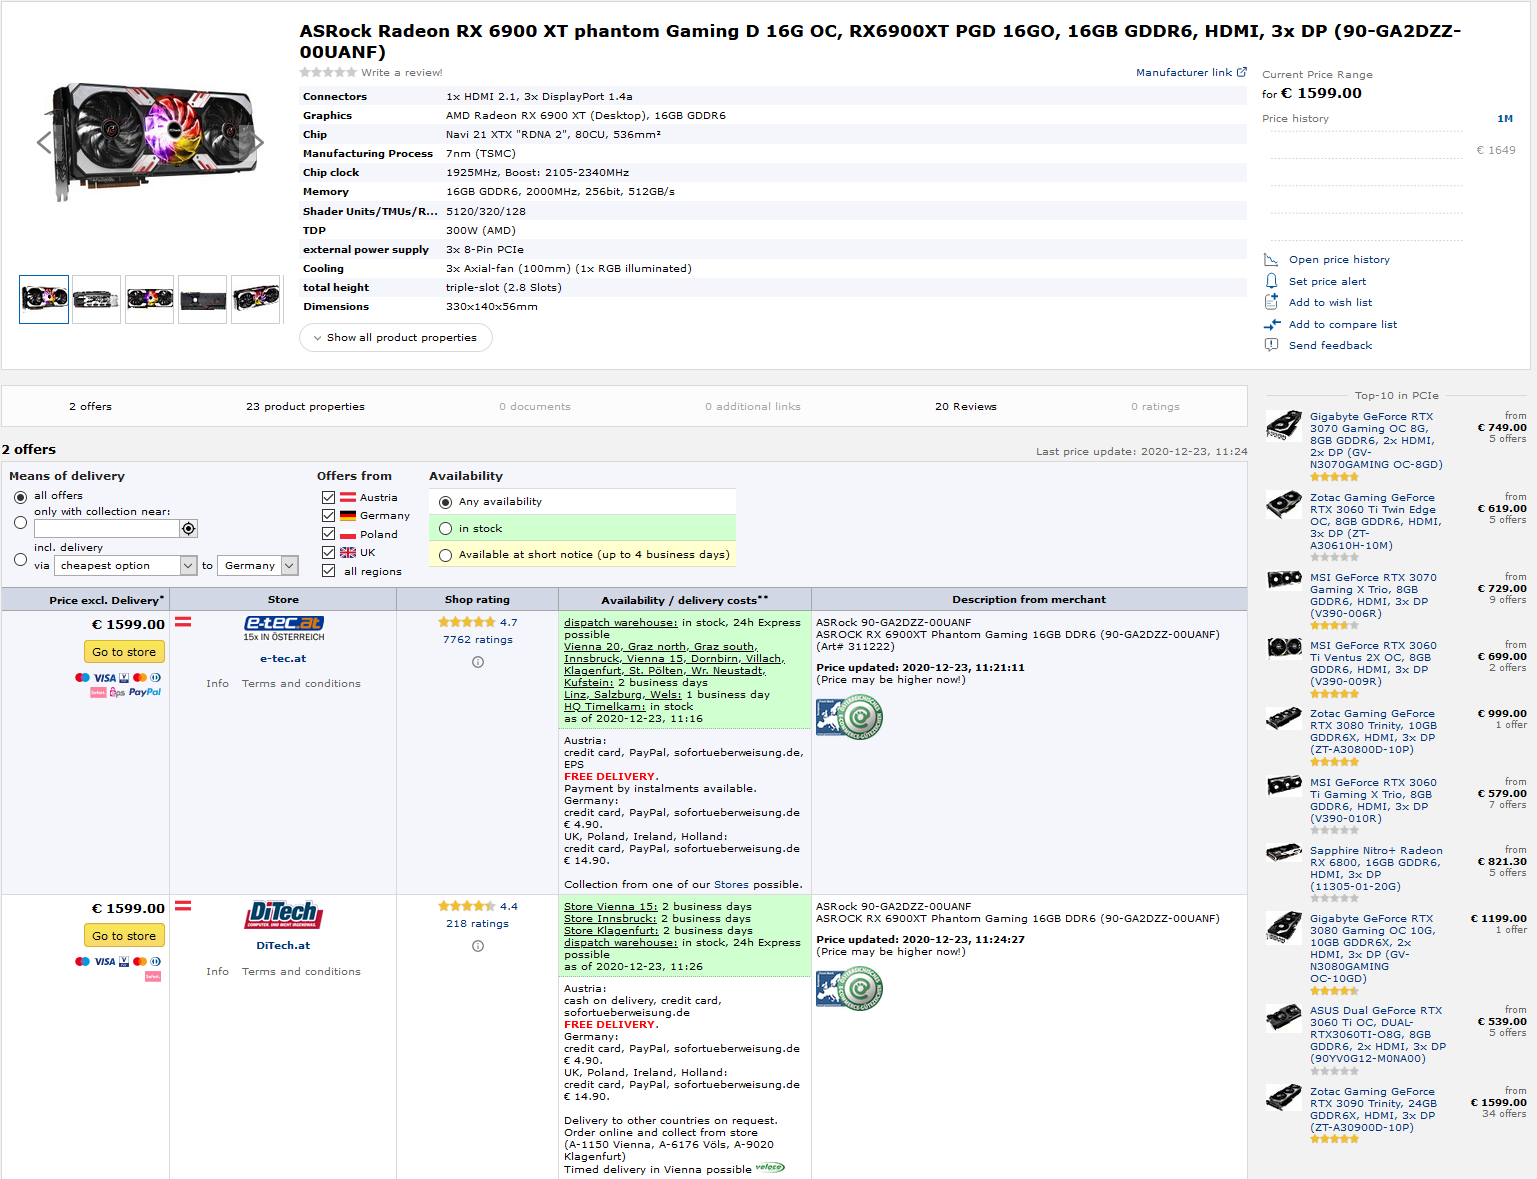Screen dimensions: 1537x1179
Task: Sort by Shop rating header
Action: [477, 600]
